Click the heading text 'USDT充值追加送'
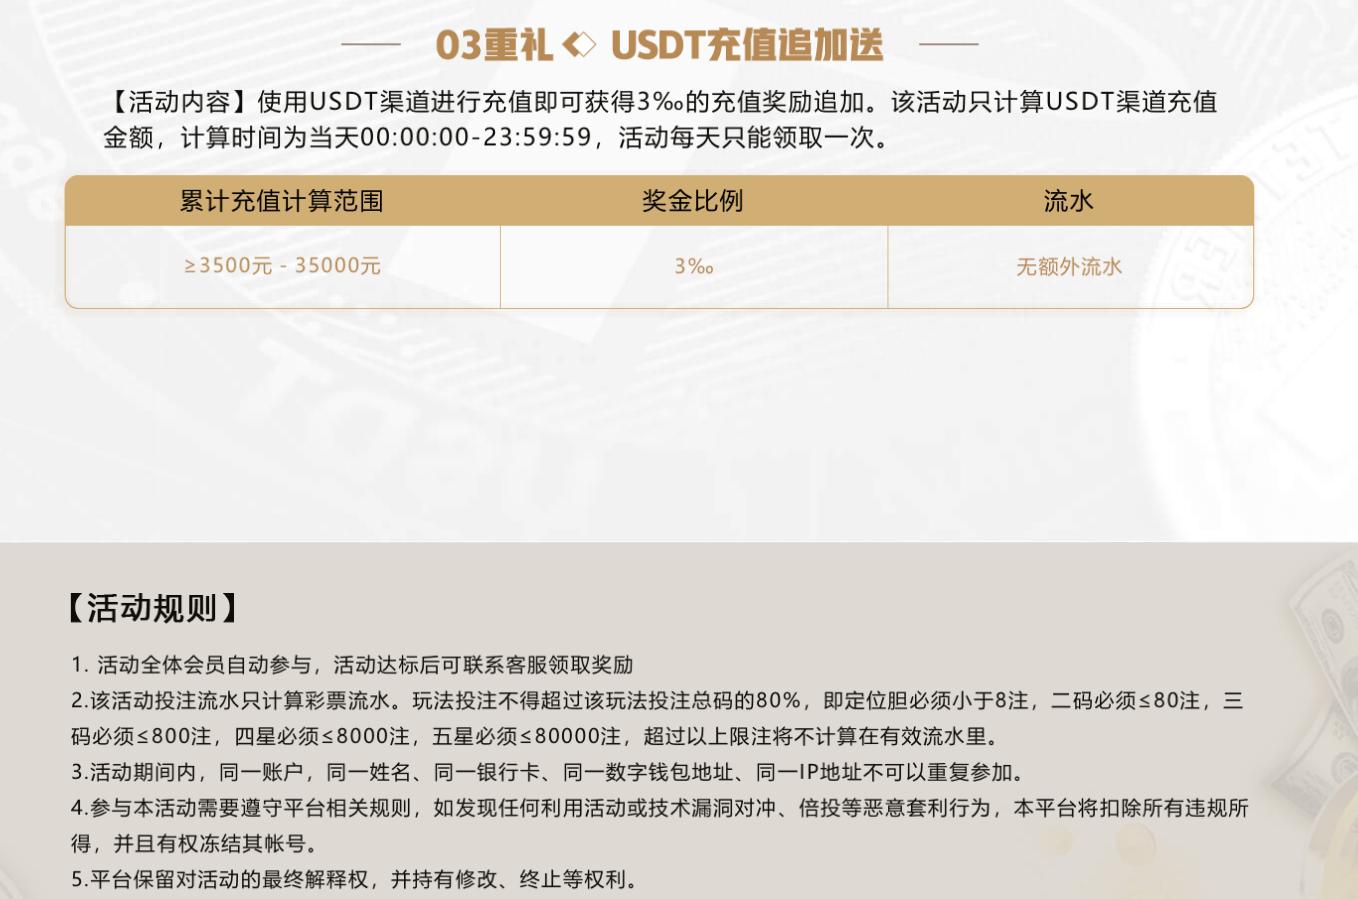The image size is (1358, 899). 747,45
